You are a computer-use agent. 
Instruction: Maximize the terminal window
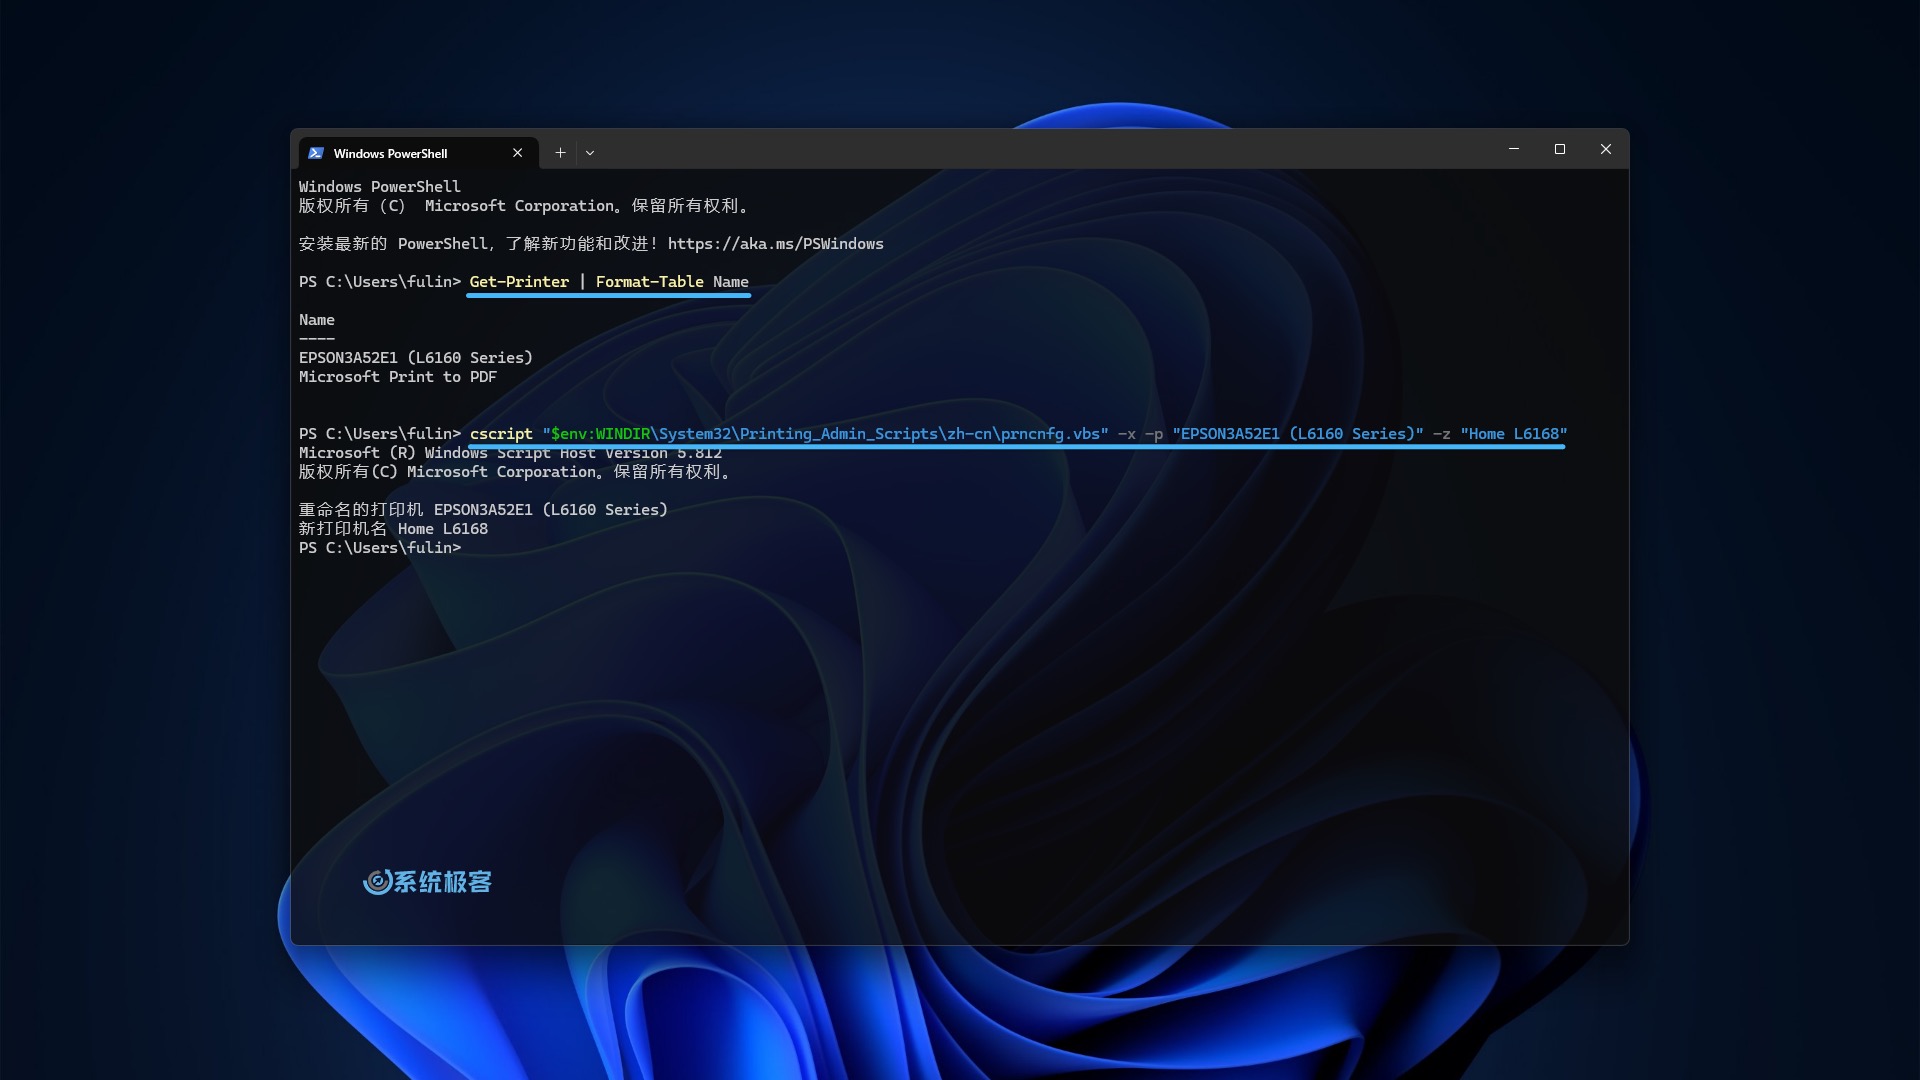1560,149
